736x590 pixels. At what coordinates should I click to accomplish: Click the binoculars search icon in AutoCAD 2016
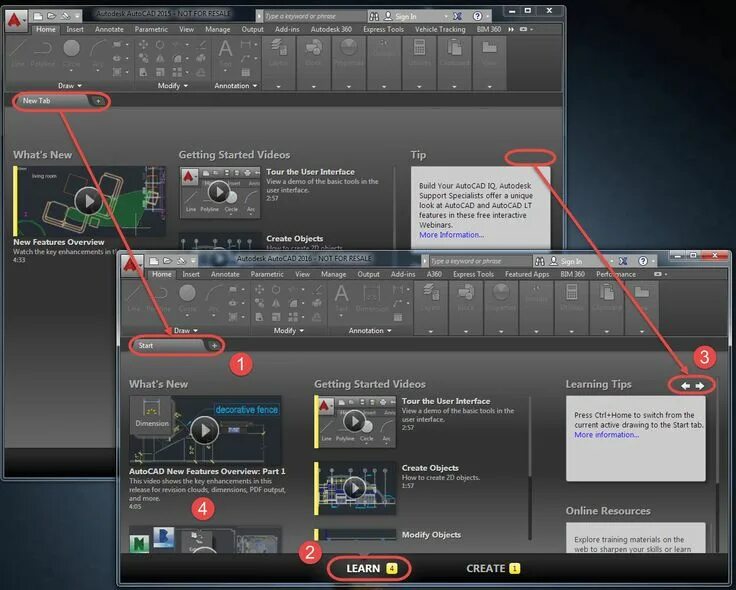540,261
